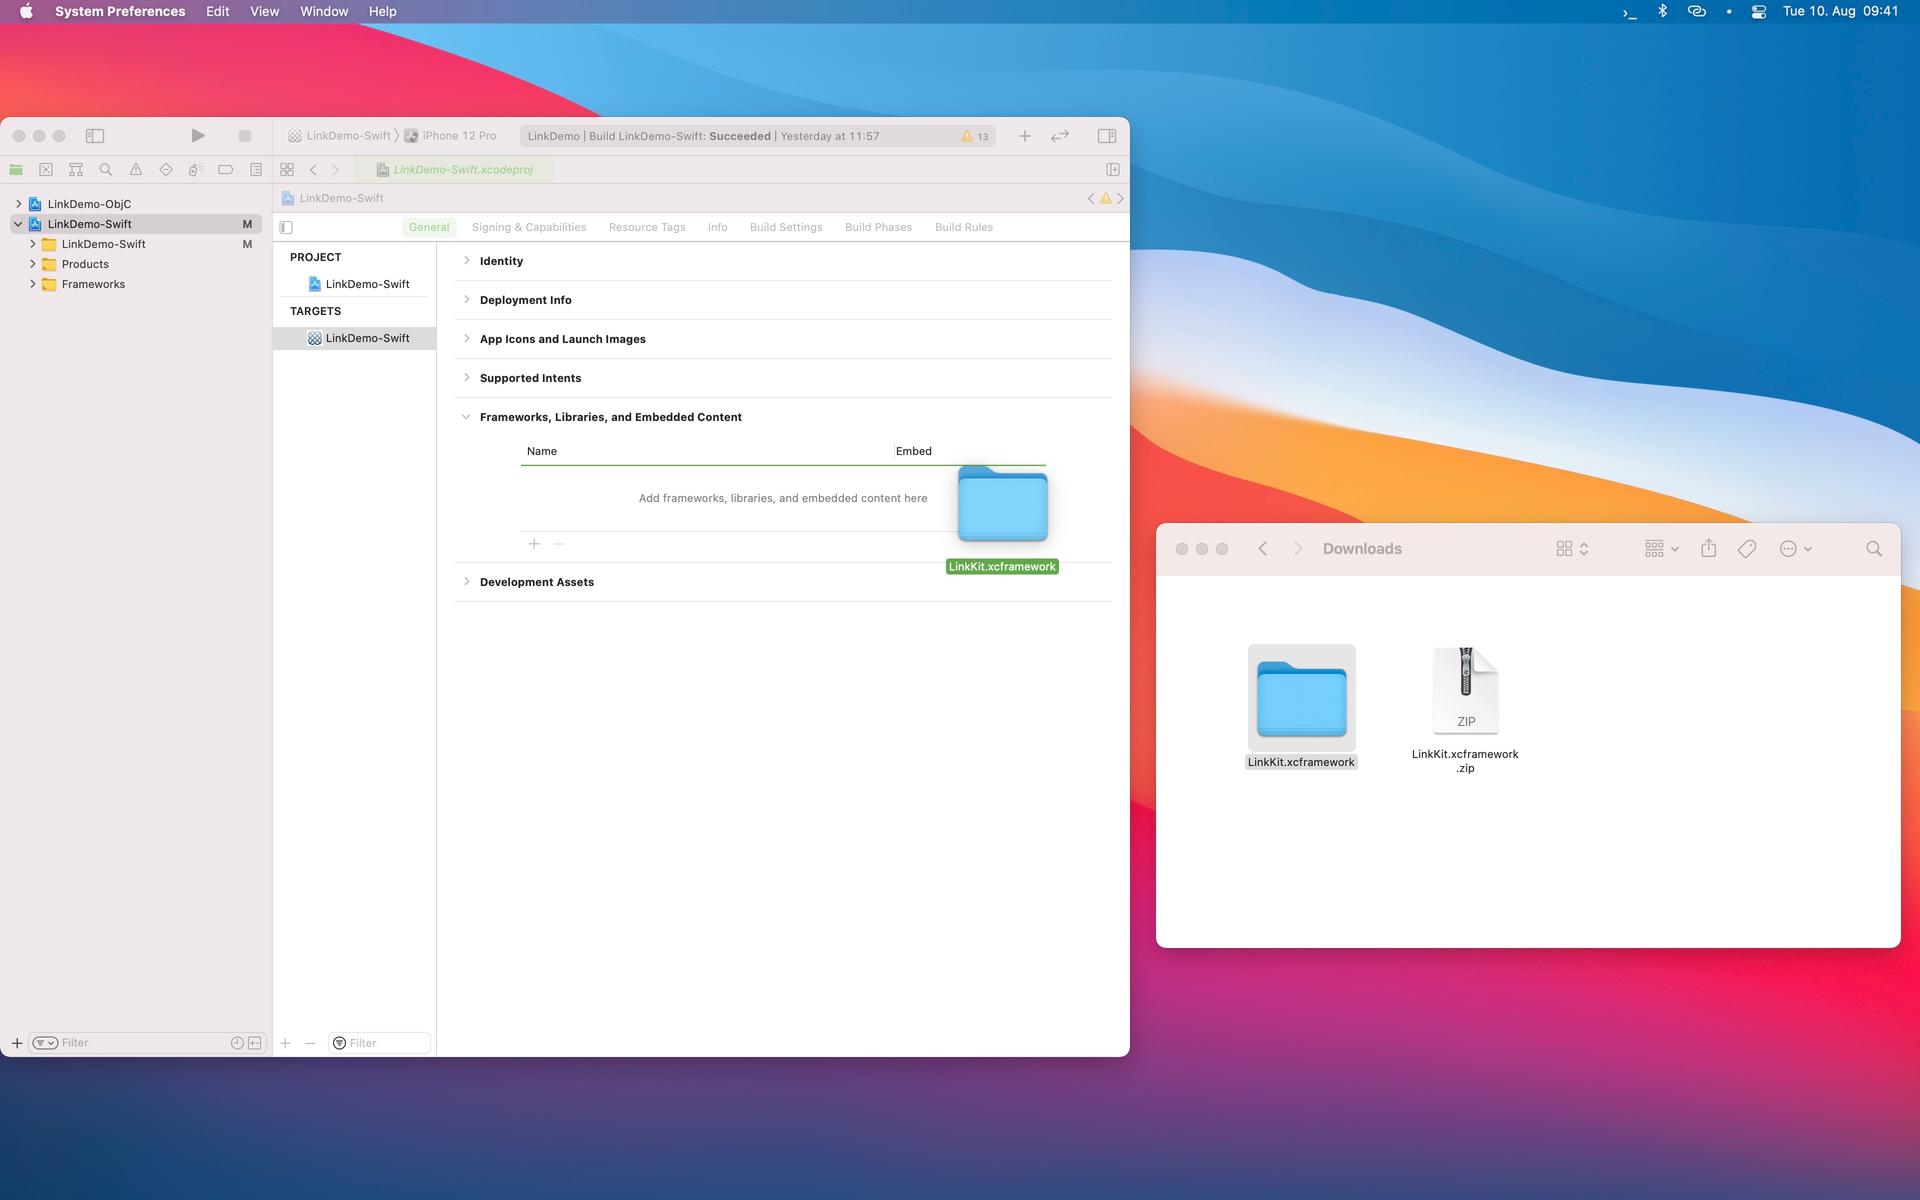Select the Source Control navigator icon
This screenshot has height=1200, width=1920.
point(46,170)
